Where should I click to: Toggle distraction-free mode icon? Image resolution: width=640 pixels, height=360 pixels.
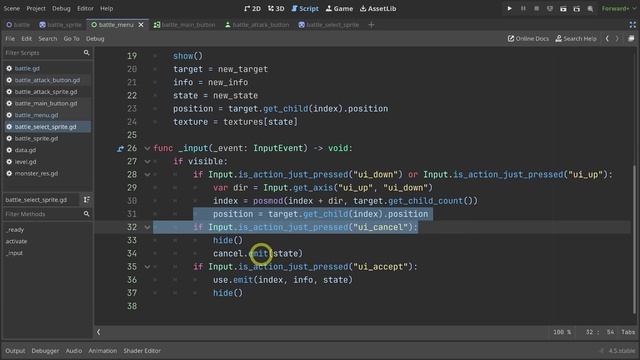[632, 25]
